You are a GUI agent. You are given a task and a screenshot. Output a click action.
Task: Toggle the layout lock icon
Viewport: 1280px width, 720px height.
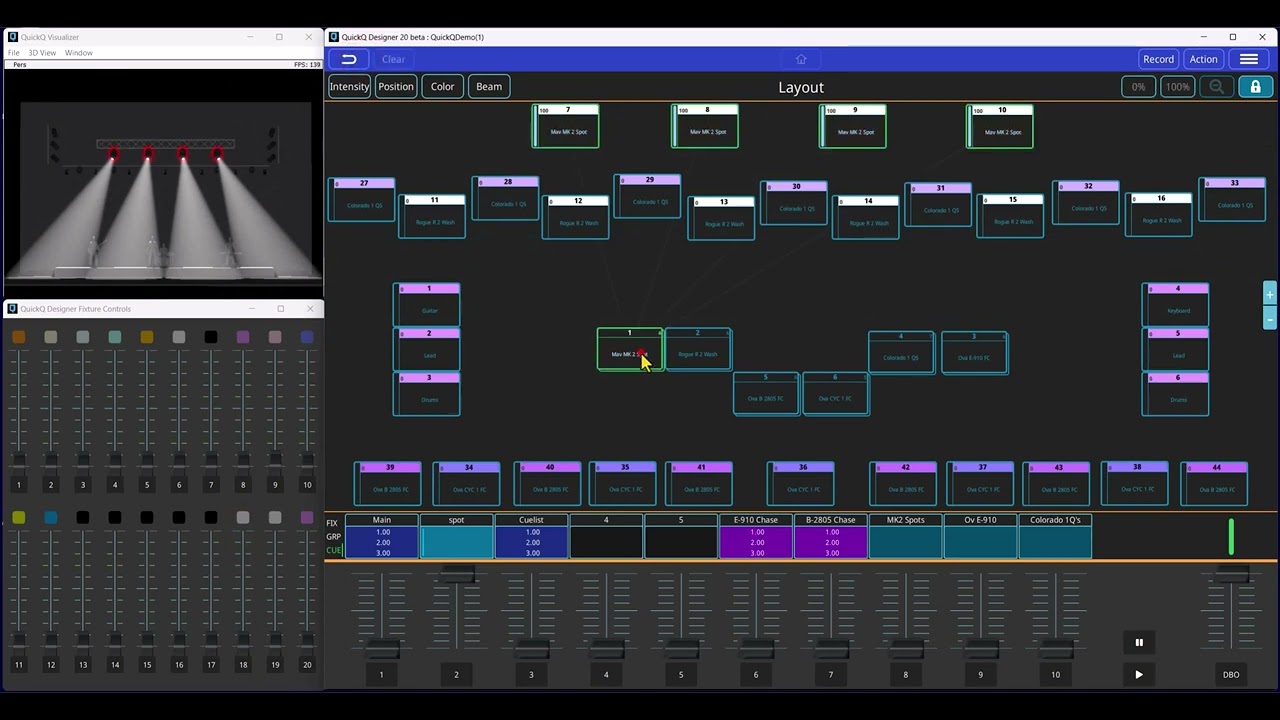coord(1256,87)
